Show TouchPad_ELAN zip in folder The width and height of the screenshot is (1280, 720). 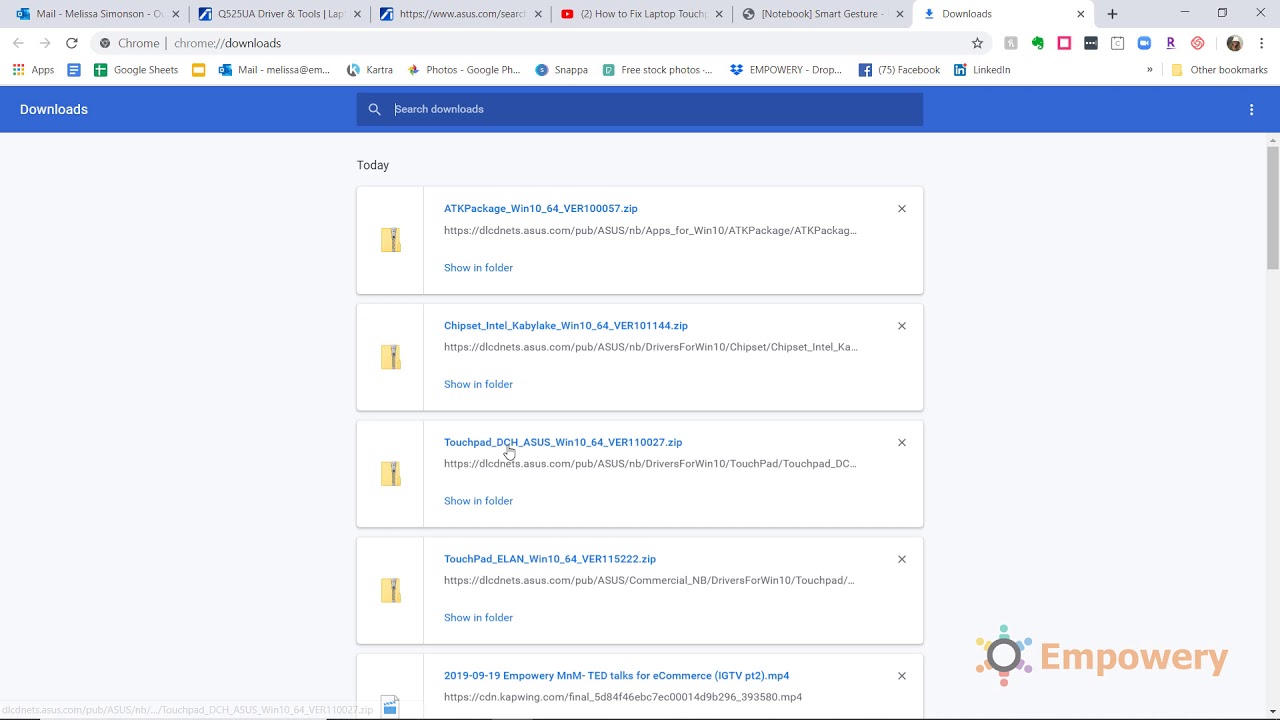pyautogui.click(x=478, y=618)
